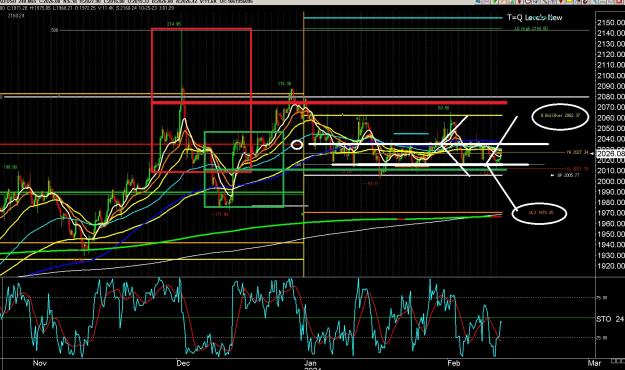Click the 2110.00 price axis label
Viewport: 625px width, 370px height.
(611, 65)
